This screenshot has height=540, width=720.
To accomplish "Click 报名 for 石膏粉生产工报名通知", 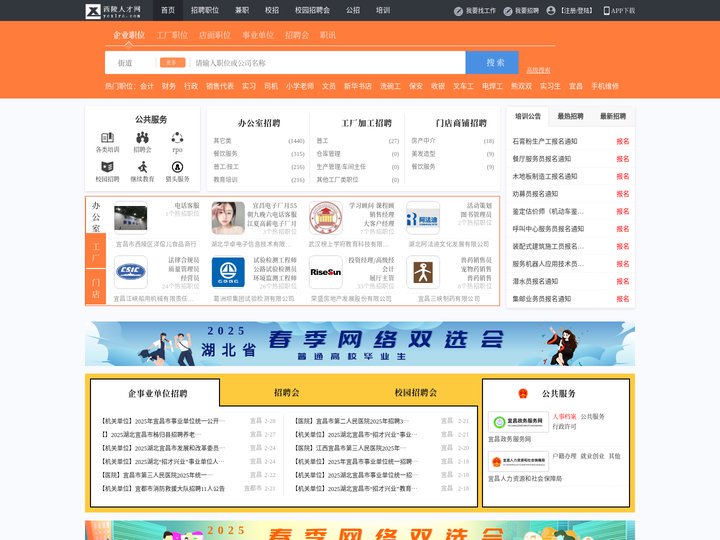I will click(623, 141).
